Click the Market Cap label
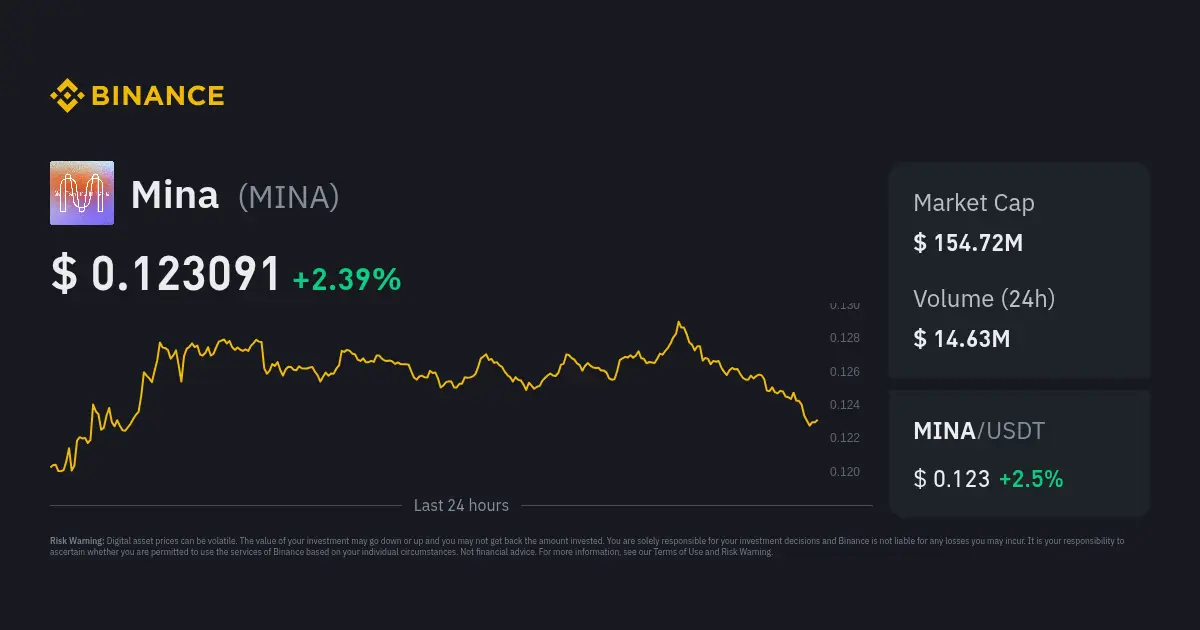 pyautogui.click(x=974, y=203)
